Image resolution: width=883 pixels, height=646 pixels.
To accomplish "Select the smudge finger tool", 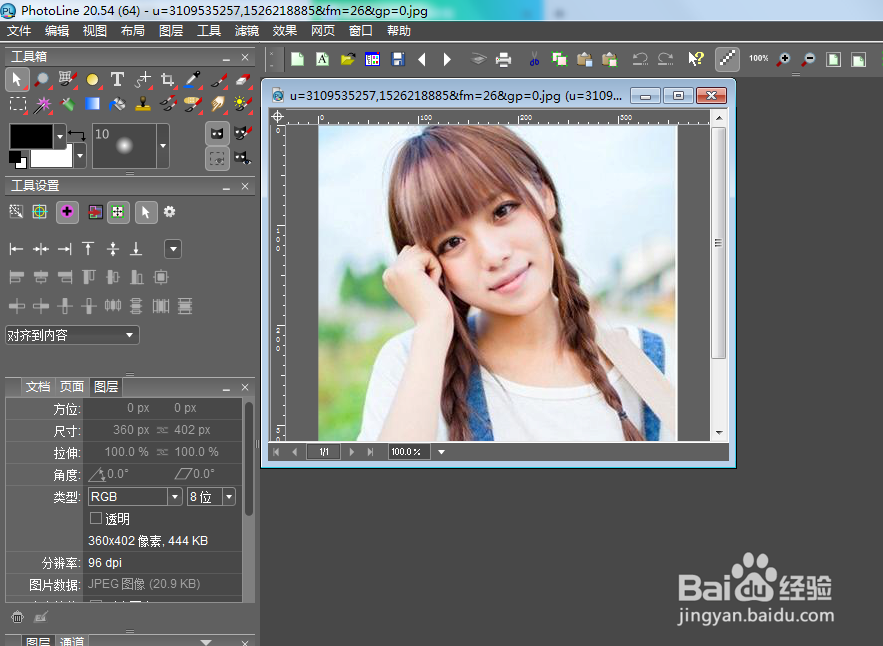I will (x=217, y=104).
